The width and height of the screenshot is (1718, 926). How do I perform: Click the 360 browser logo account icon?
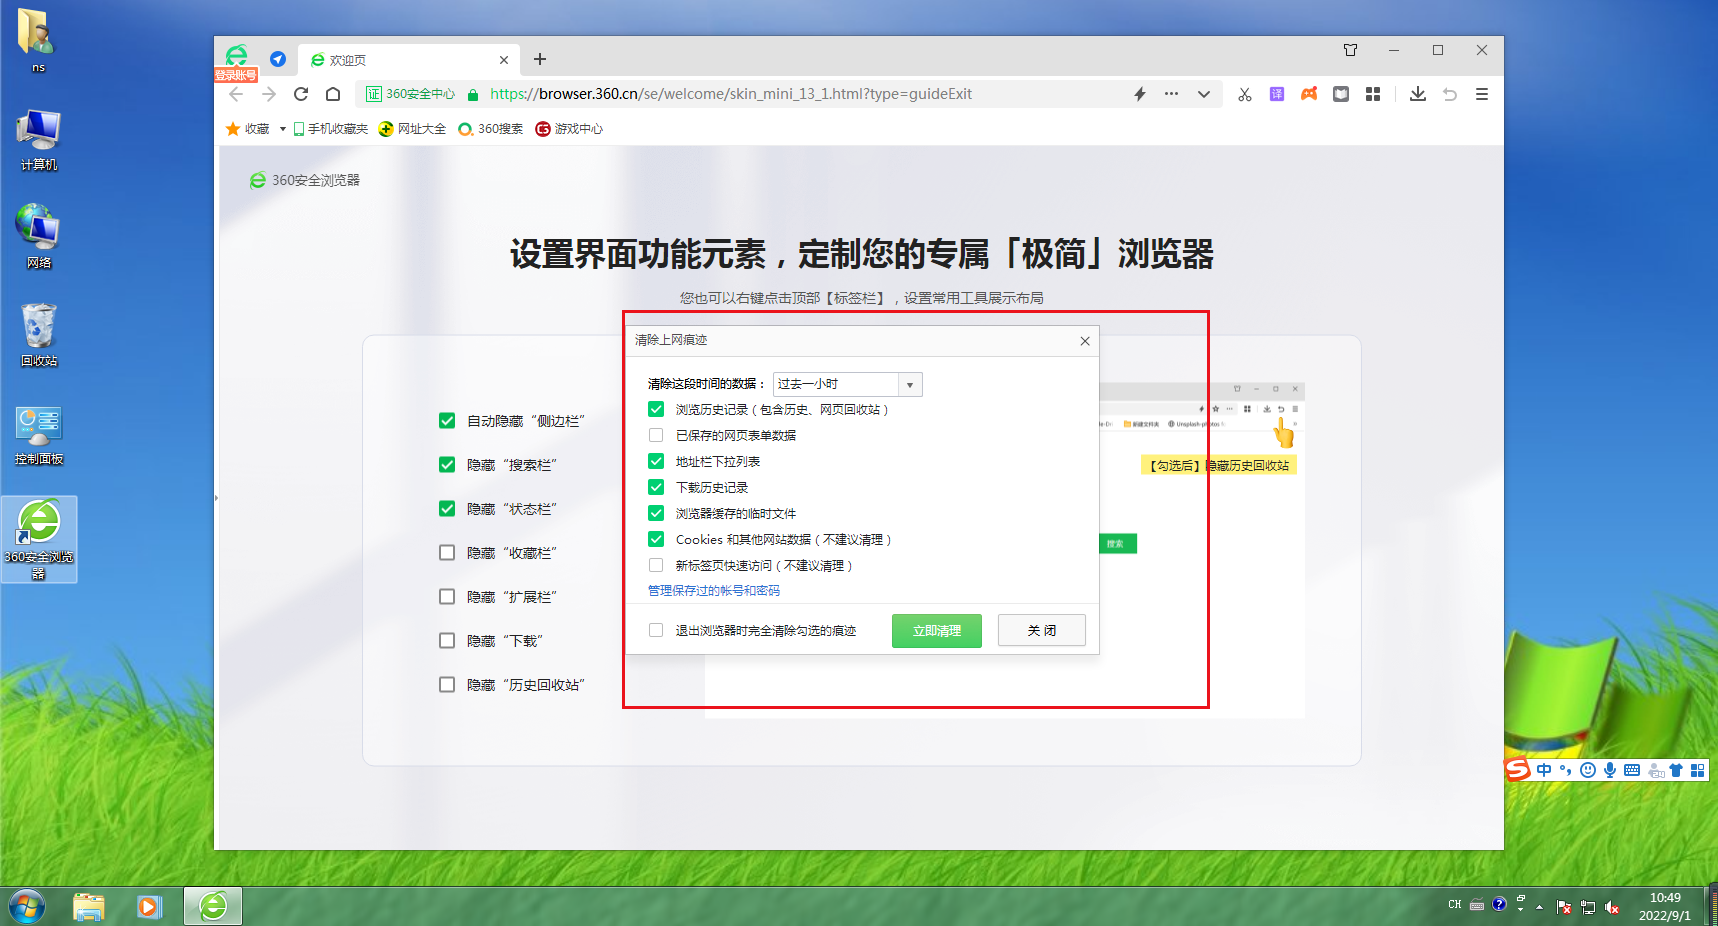coord(237,56)
